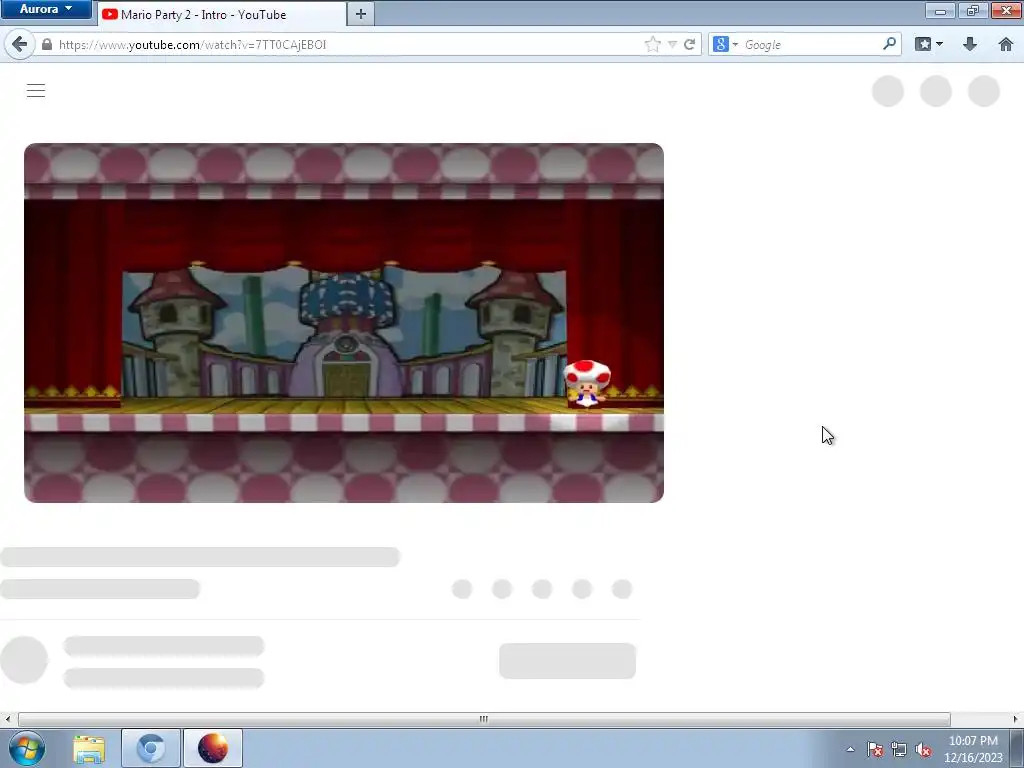The width and height of the screenshot is (1024, 768).
Task: Click the left scroll arrow of horizontal scrollbar
Action: [7, 719]
